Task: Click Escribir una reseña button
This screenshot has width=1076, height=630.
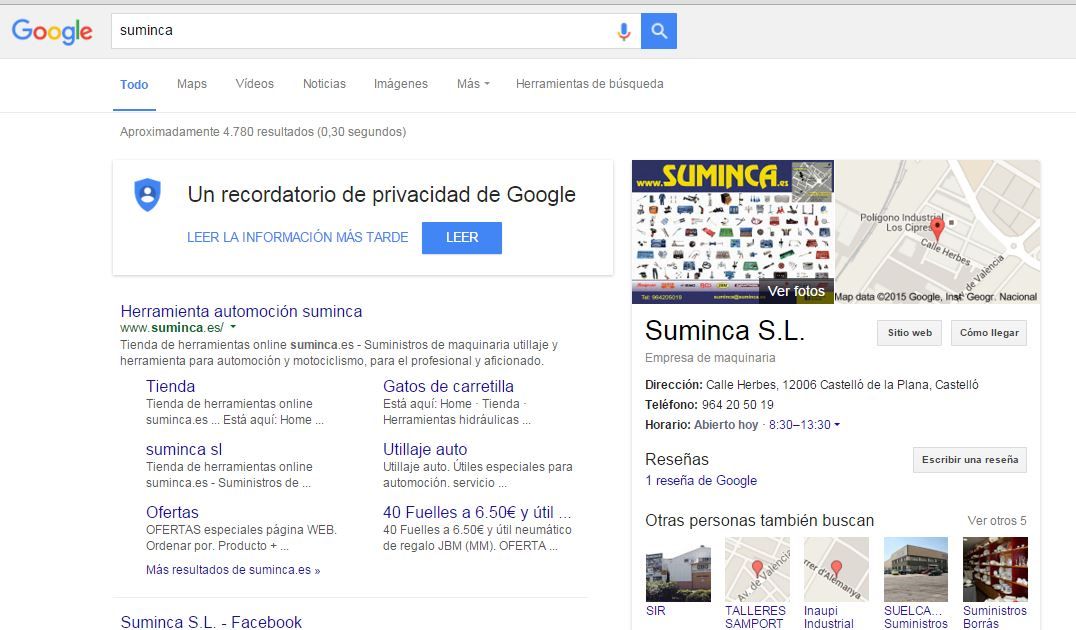Action: [x=970, y=460]
